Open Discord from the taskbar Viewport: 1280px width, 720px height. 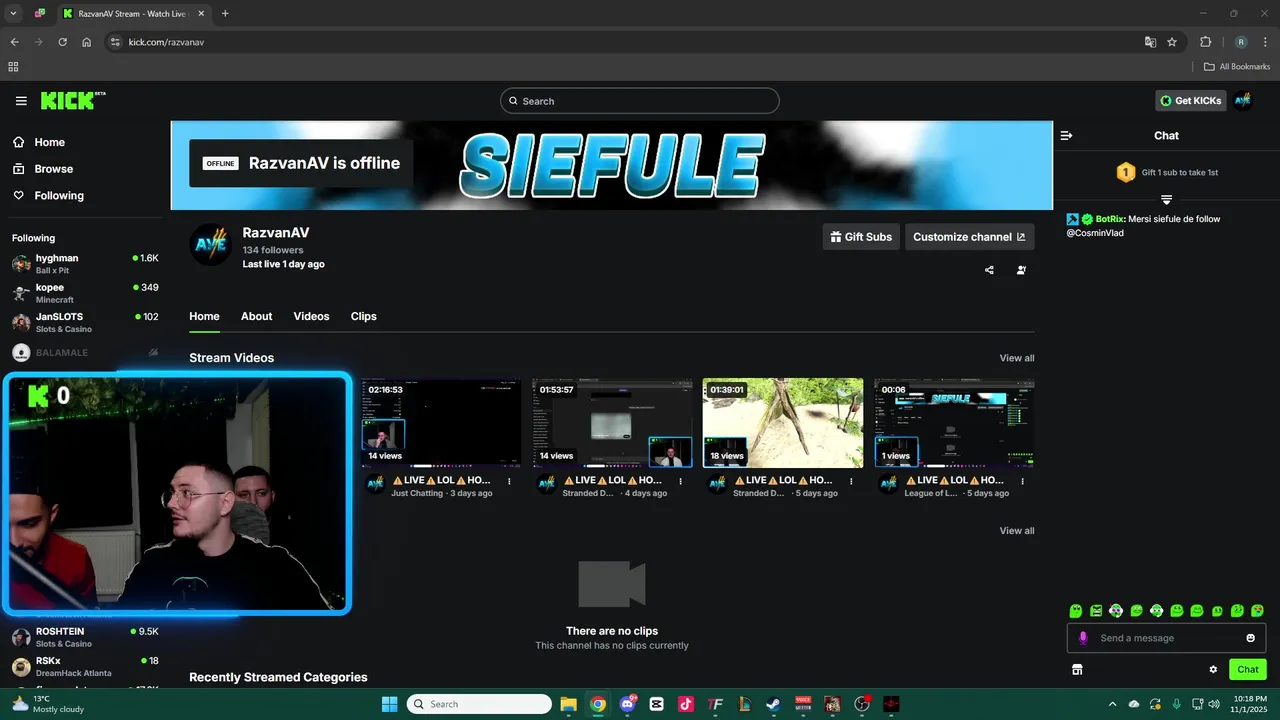(x=627, y=704)
